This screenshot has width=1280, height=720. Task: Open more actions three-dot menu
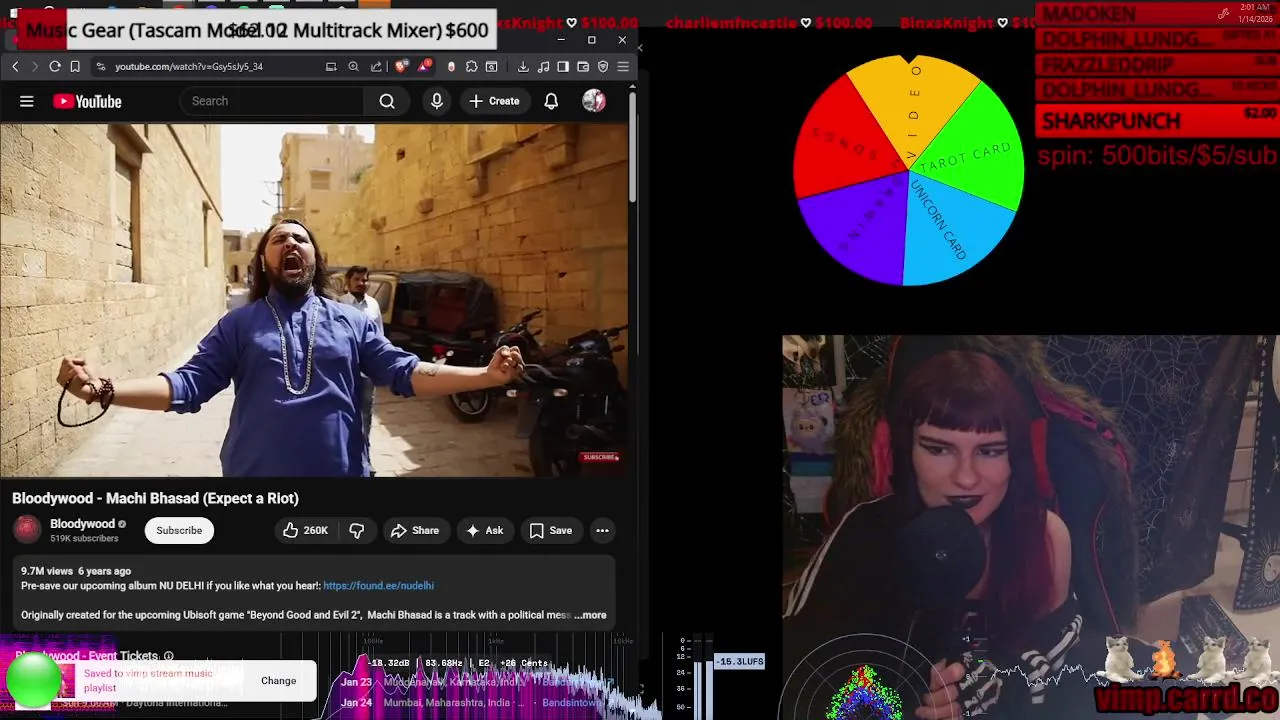point(602,530)
